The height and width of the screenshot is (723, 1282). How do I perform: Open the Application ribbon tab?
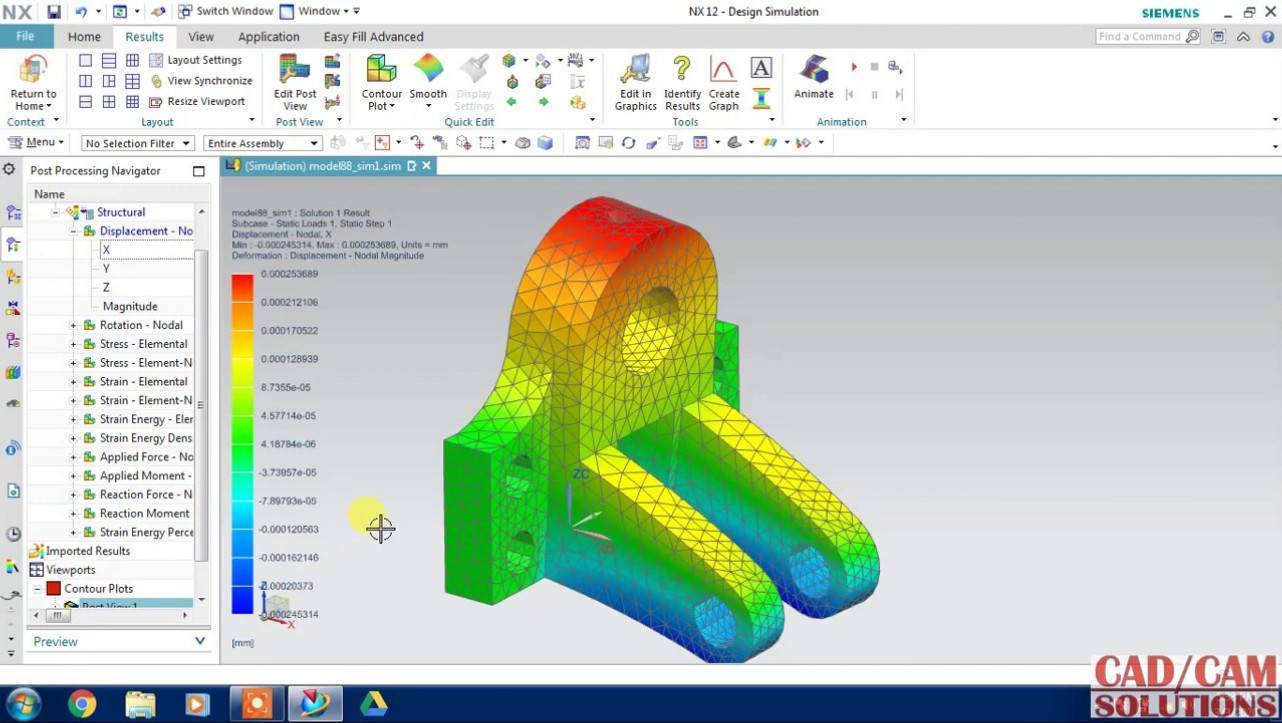[x=268, y=37]
